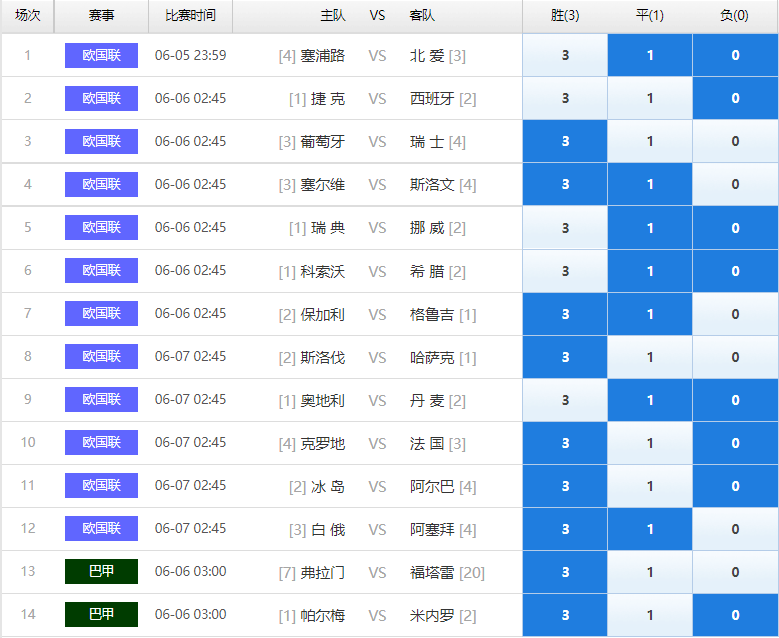Select loss (0) for 白俄 vs 阿塞拜
Image resolution: width=779 pixels, height=638 pixels.
click(735, 529)
